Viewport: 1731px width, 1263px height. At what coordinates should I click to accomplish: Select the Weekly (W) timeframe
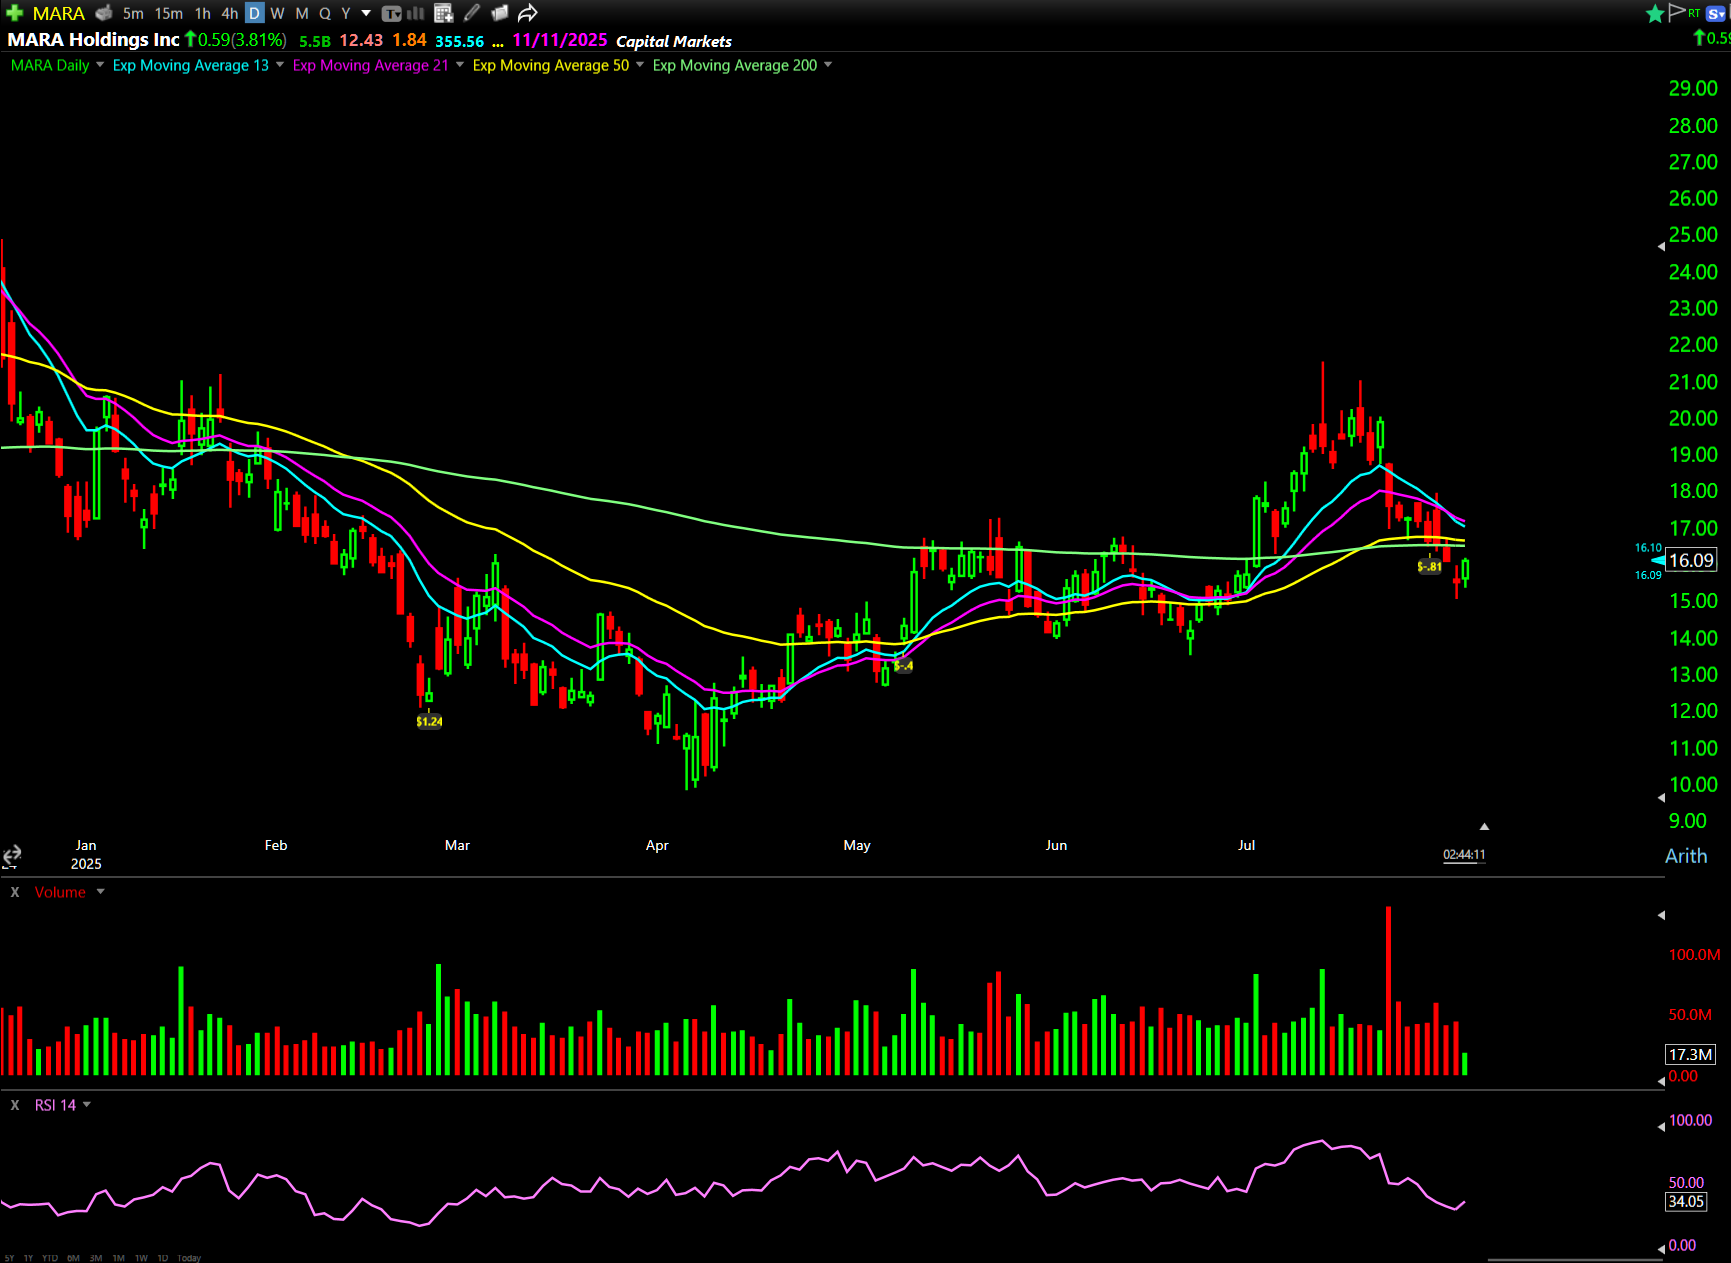pyautogui.click(x=278, y=13)
